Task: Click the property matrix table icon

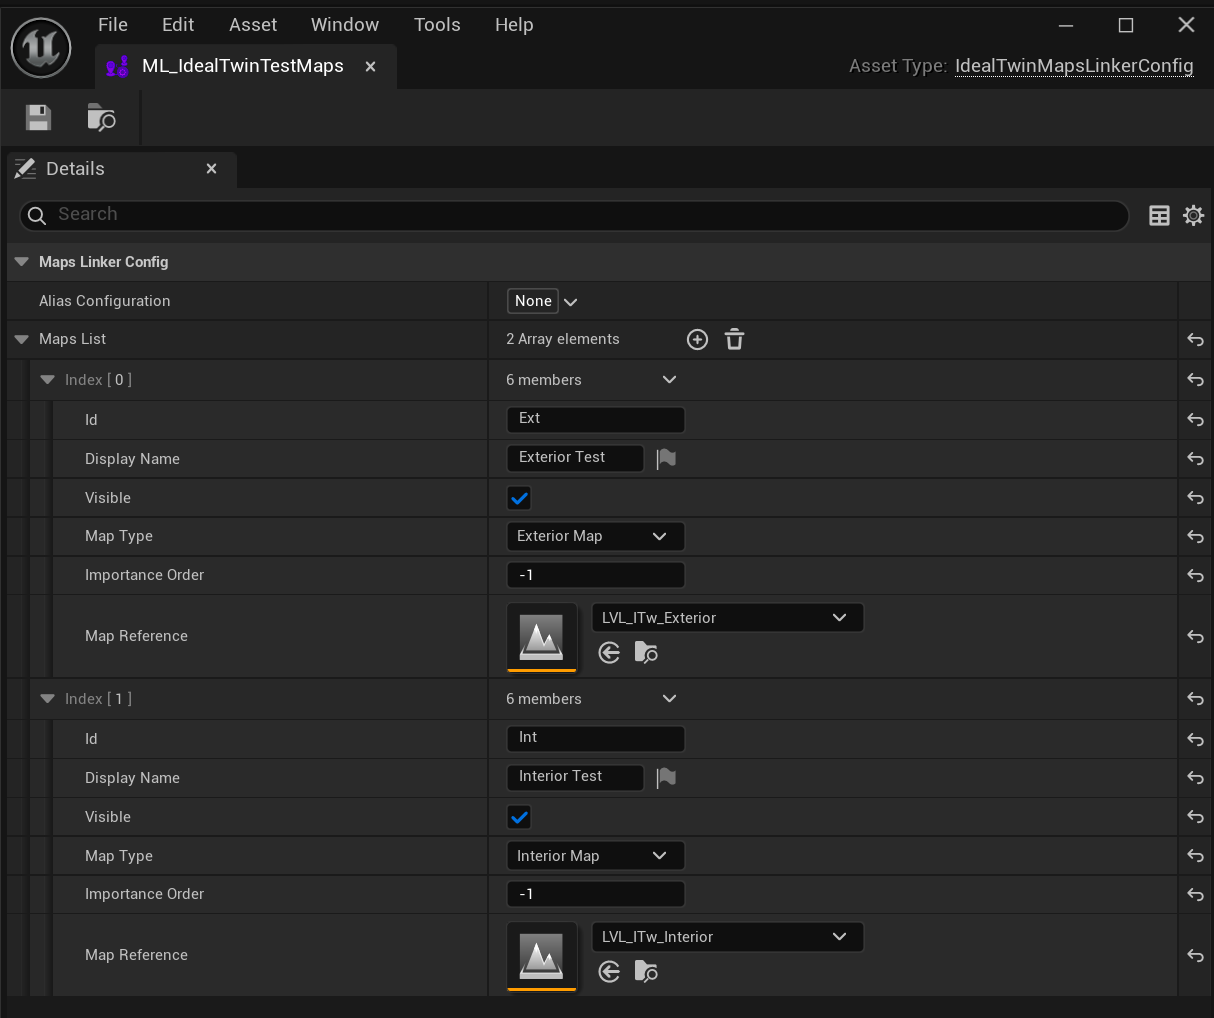Action: (1159, 215)
